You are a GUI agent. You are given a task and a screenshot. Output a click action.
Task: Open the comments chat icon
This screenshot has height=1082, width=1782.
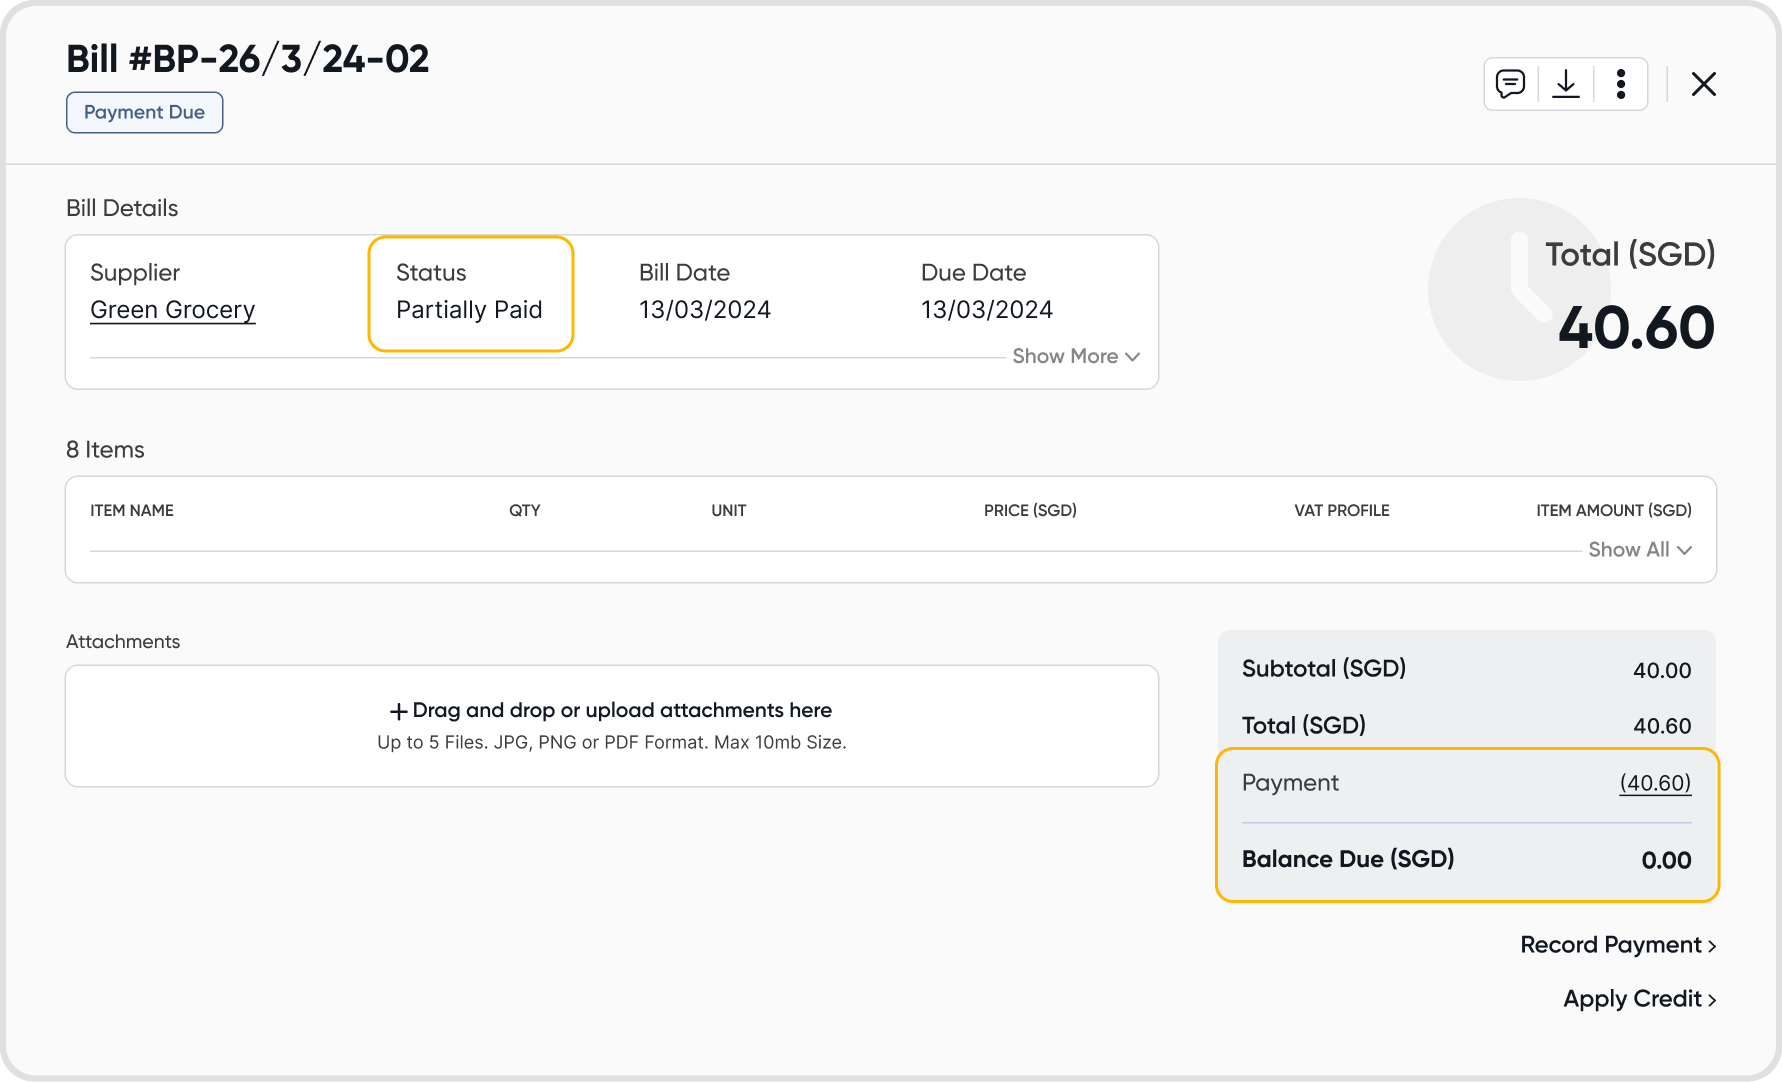point(1510,84)
